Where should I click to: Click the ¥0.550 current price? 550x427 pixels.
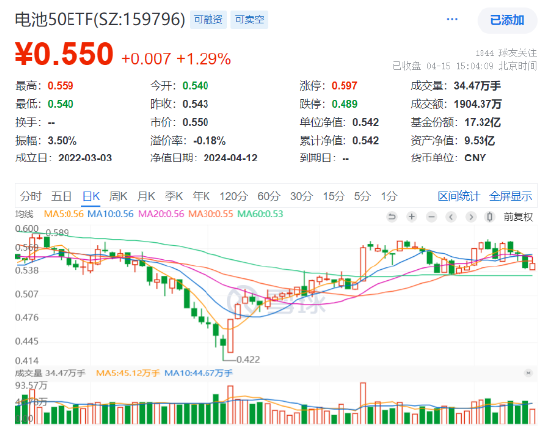pos(64,54)
